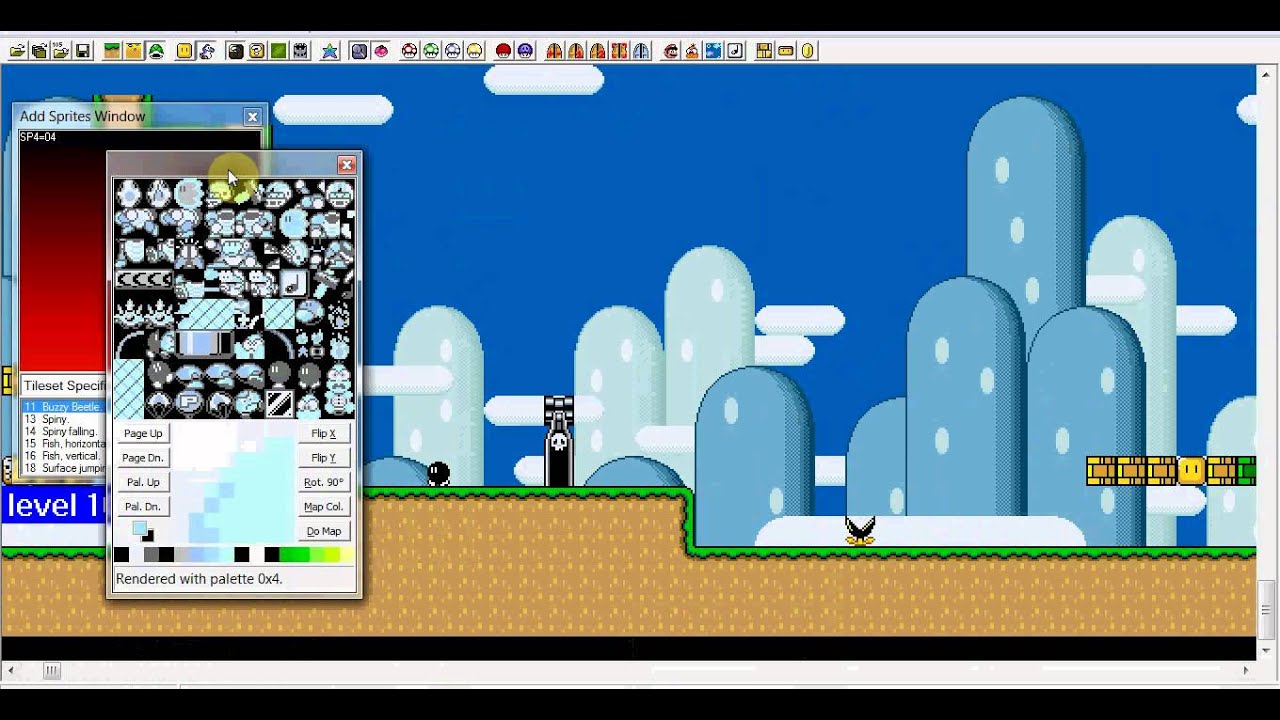Open the Tileset Specific combo box
The image size is (1280, 720).
pyautogui.click(x=63, y=385)
